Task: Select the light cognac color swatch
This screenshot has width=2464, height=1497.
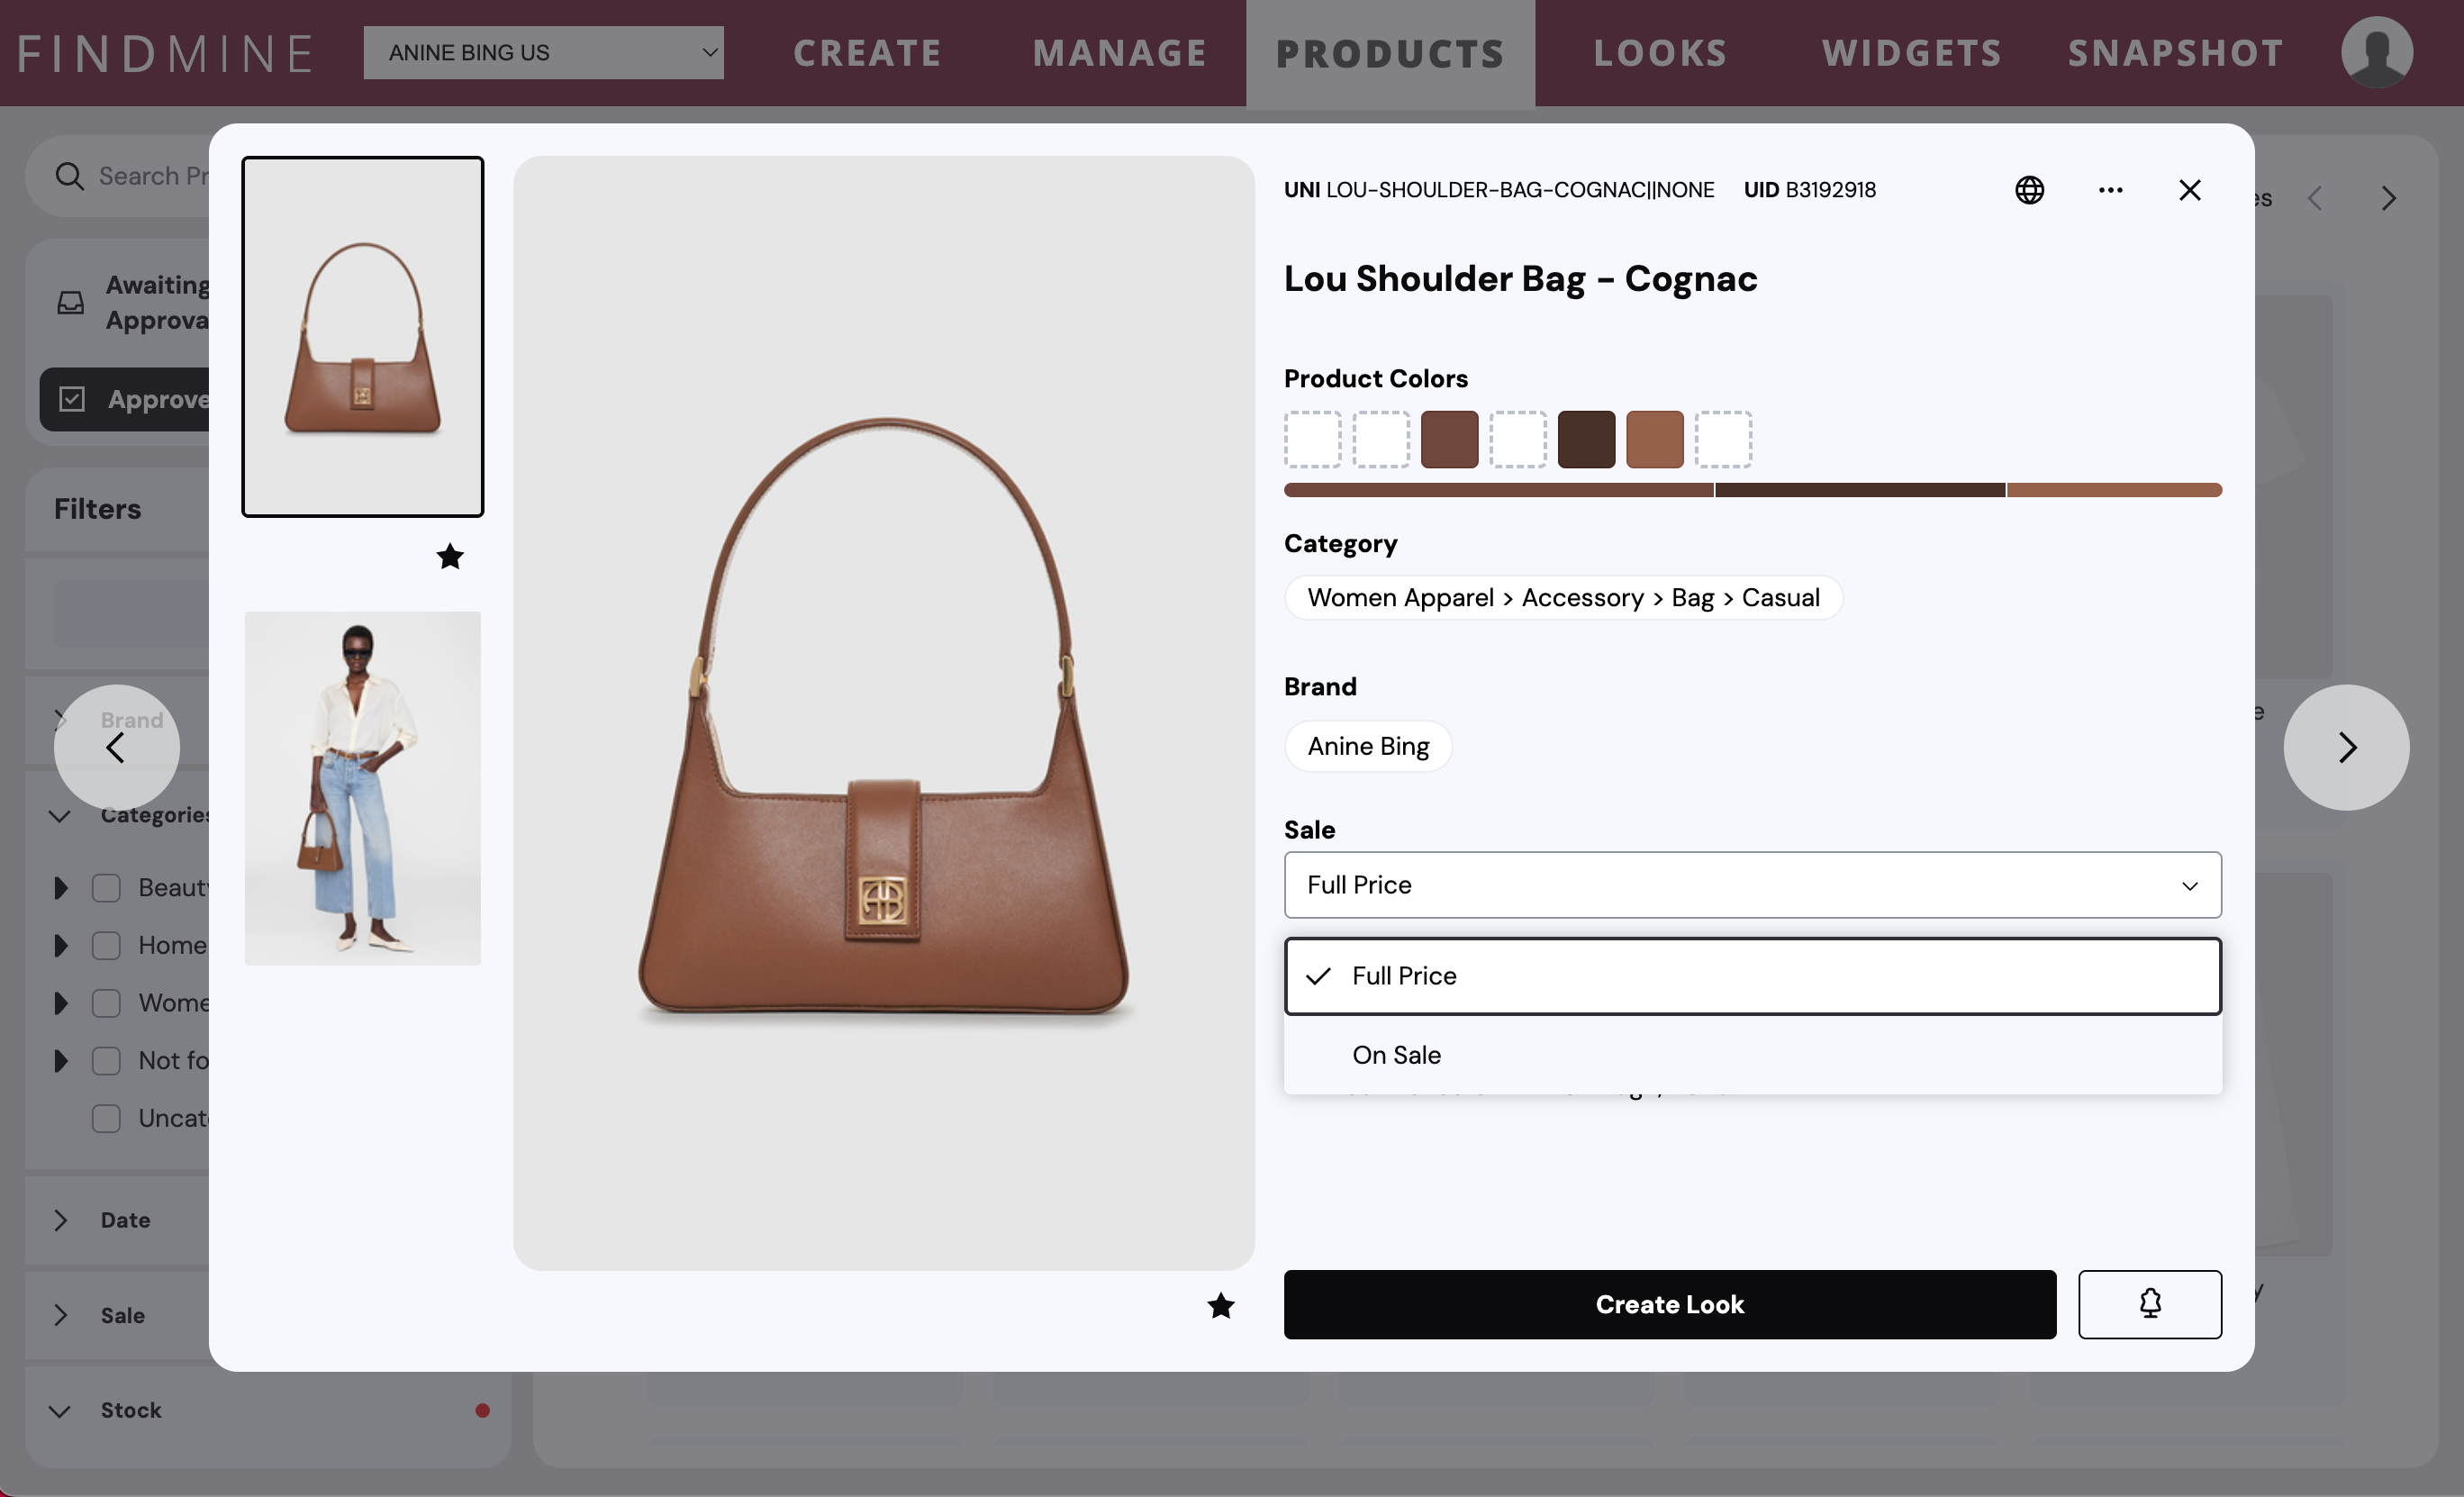Action: pos(1654,439)
